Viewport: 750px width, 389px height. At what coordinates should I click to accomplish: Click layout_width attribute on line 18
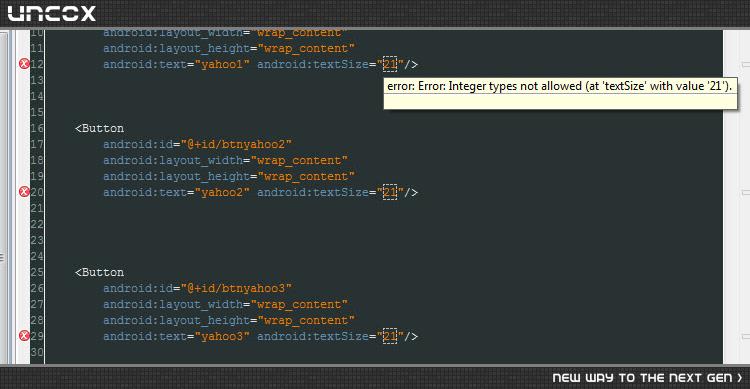click(x=173, y=160)
